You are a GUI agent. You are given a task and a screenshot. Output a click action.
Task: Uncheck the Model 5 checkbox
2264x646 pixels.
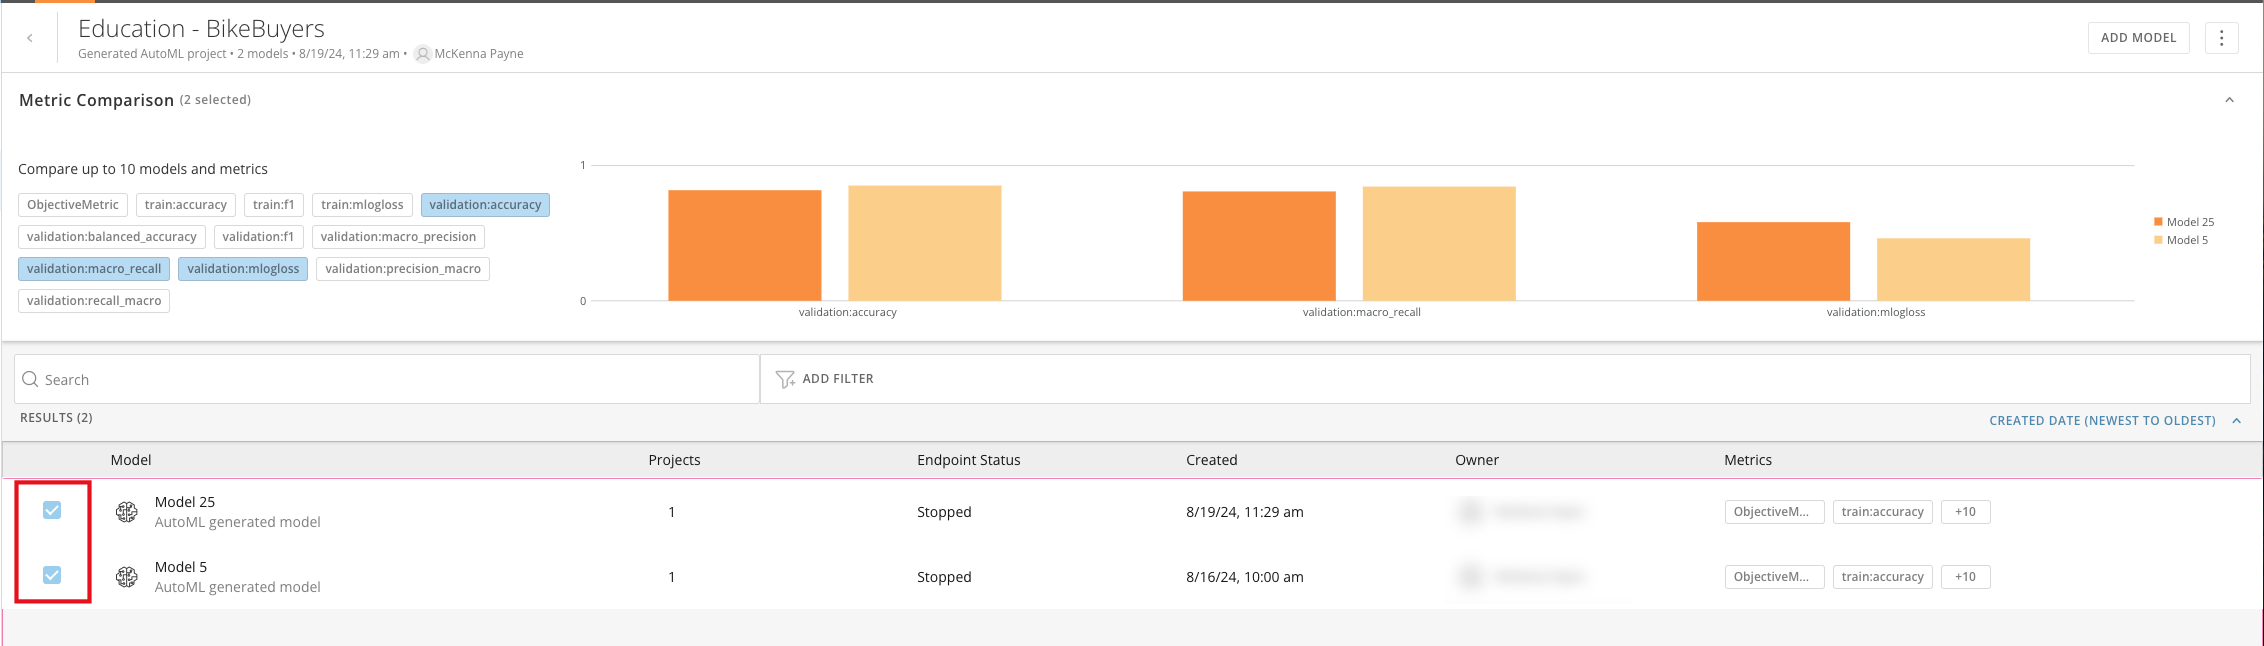pyautogui.click(x=52, y=575)
